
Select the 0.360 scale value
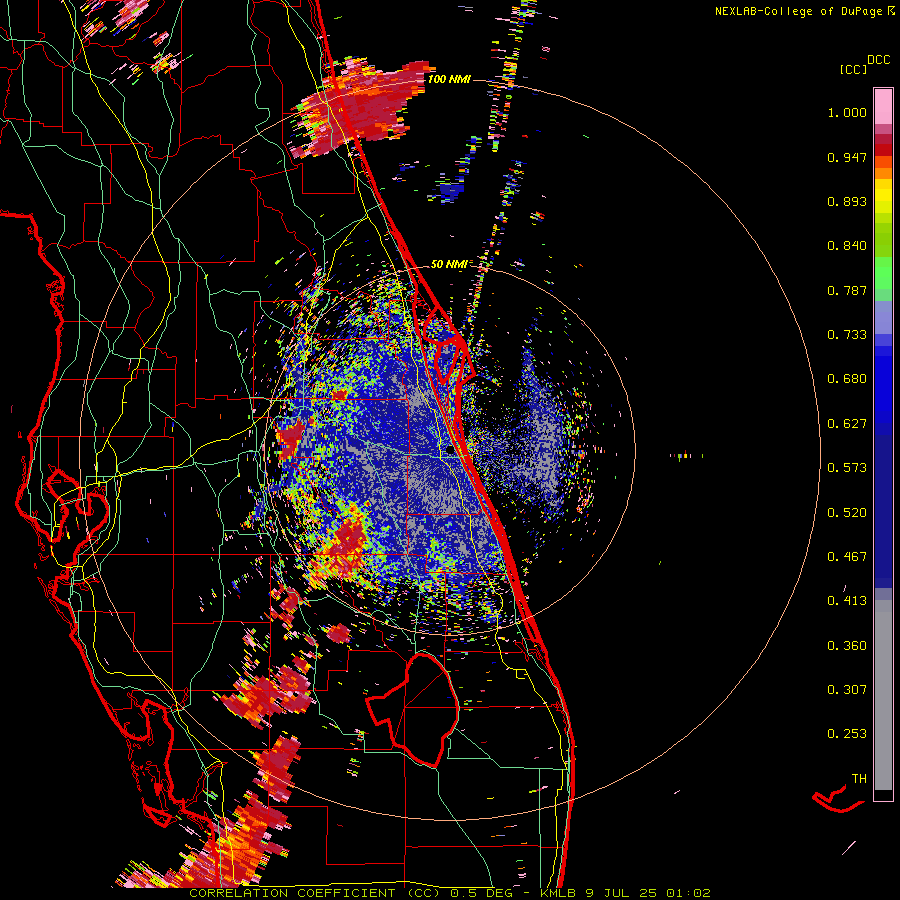tap(847, 646)
